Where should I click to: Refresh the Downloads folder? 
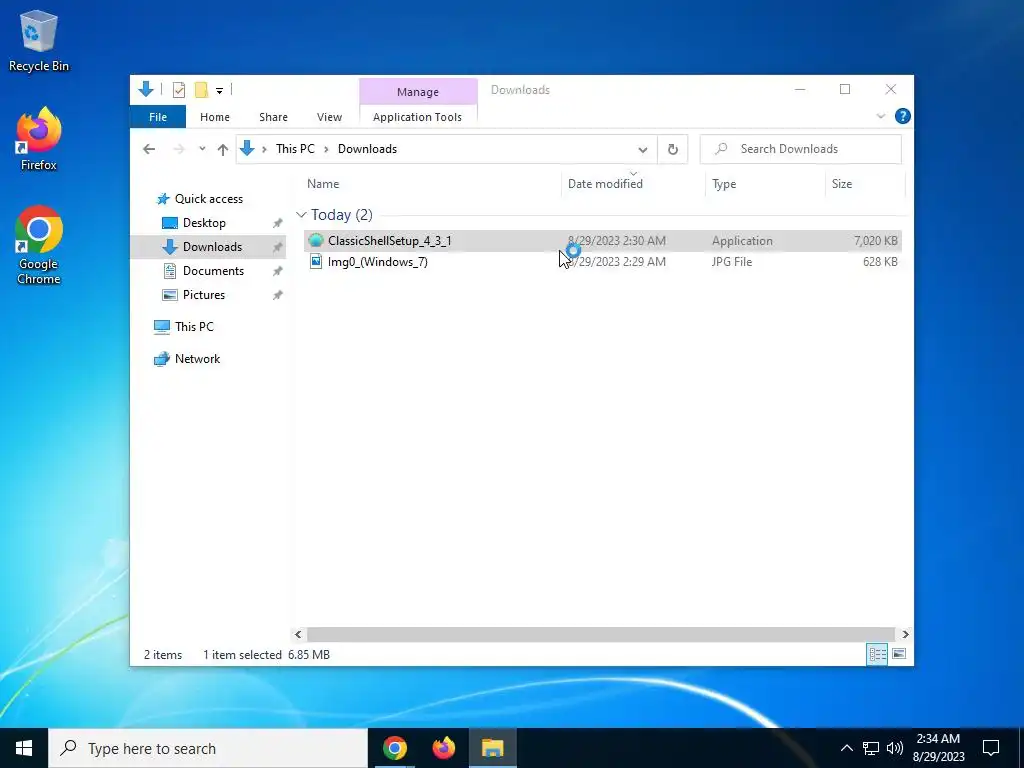click(x=673, y=150)
